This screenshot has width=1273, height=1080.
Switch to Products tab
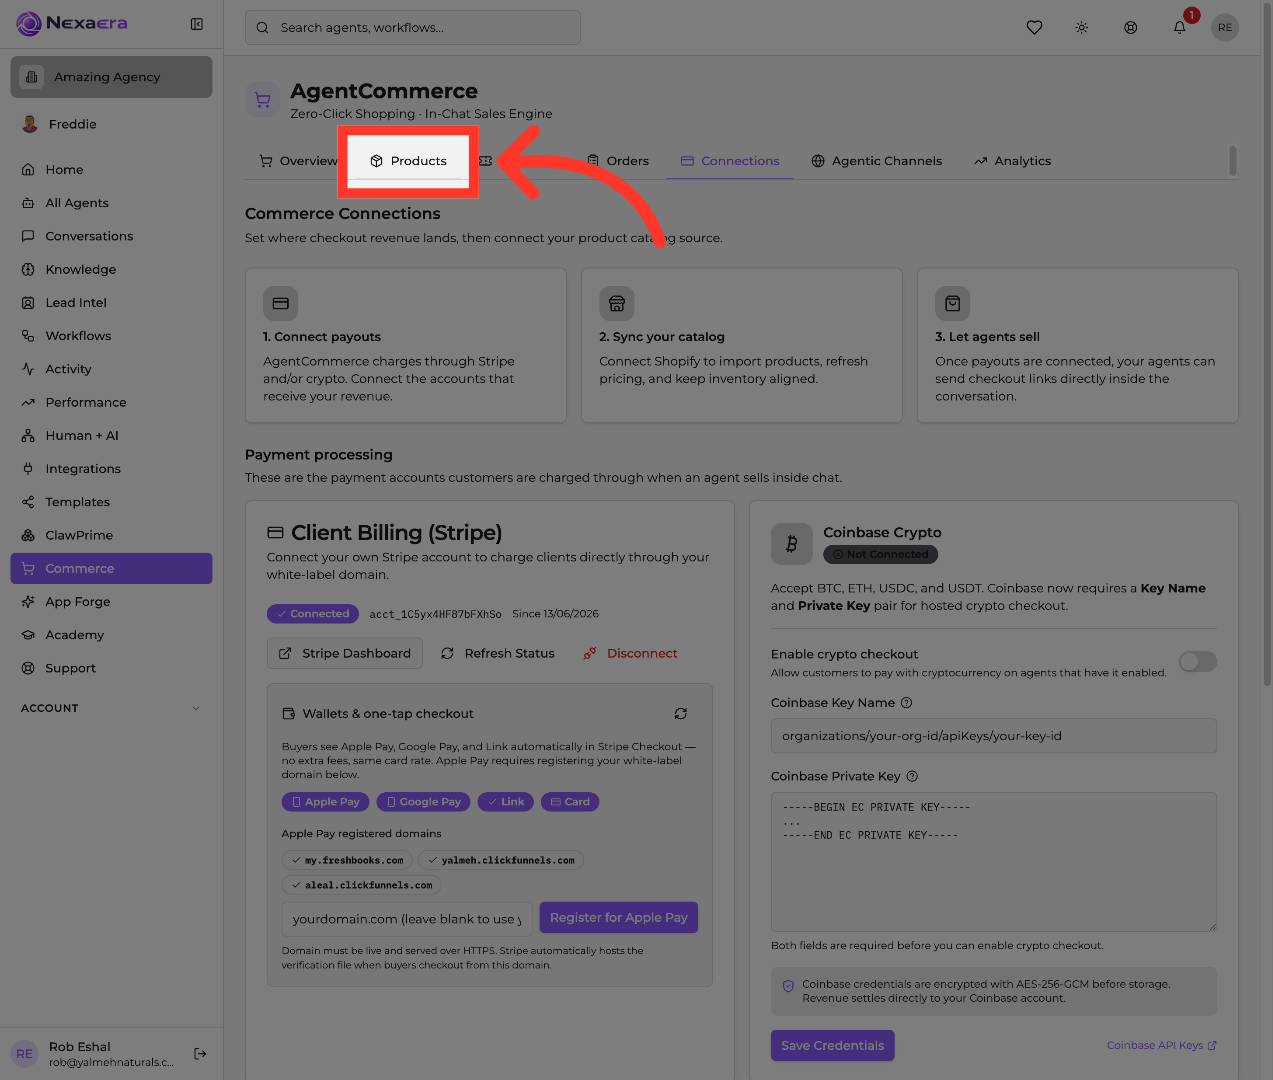click(408, 161)
